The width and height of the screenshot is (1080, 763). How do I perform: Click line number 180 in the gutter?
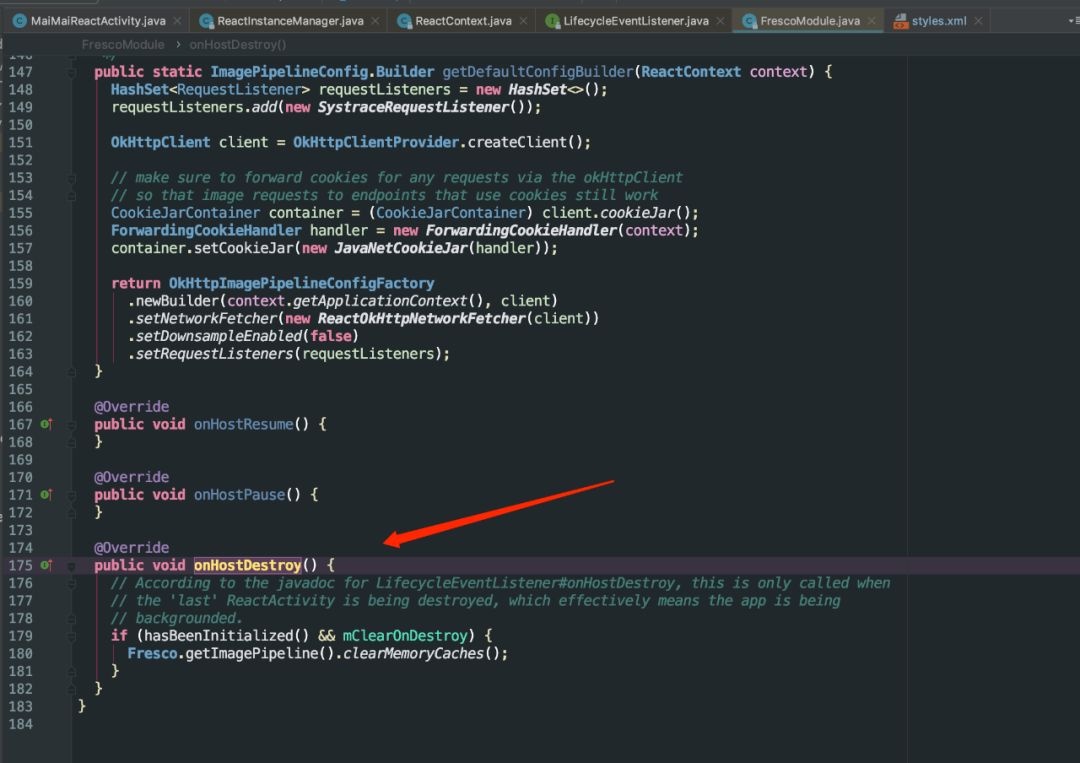click(21, 654)
